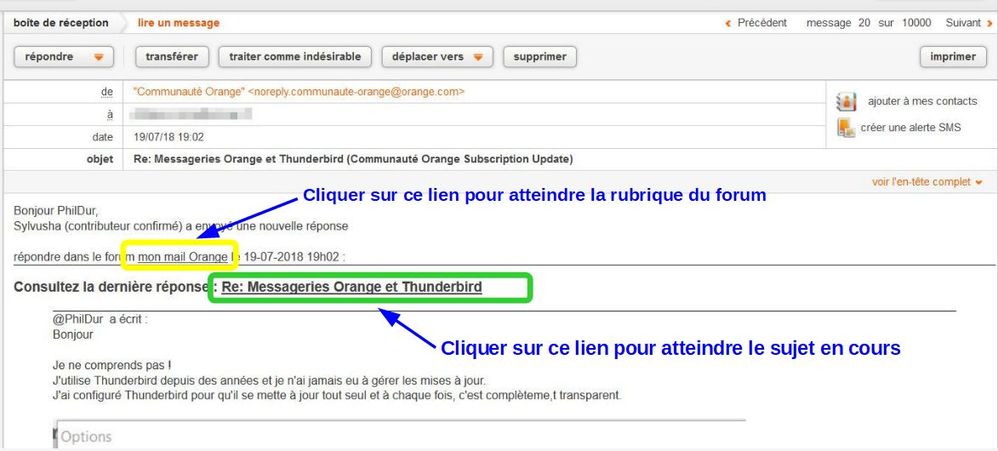998x451 pixels.
Task: Open the mon mail Orange forum link
Action: [183, 258]
